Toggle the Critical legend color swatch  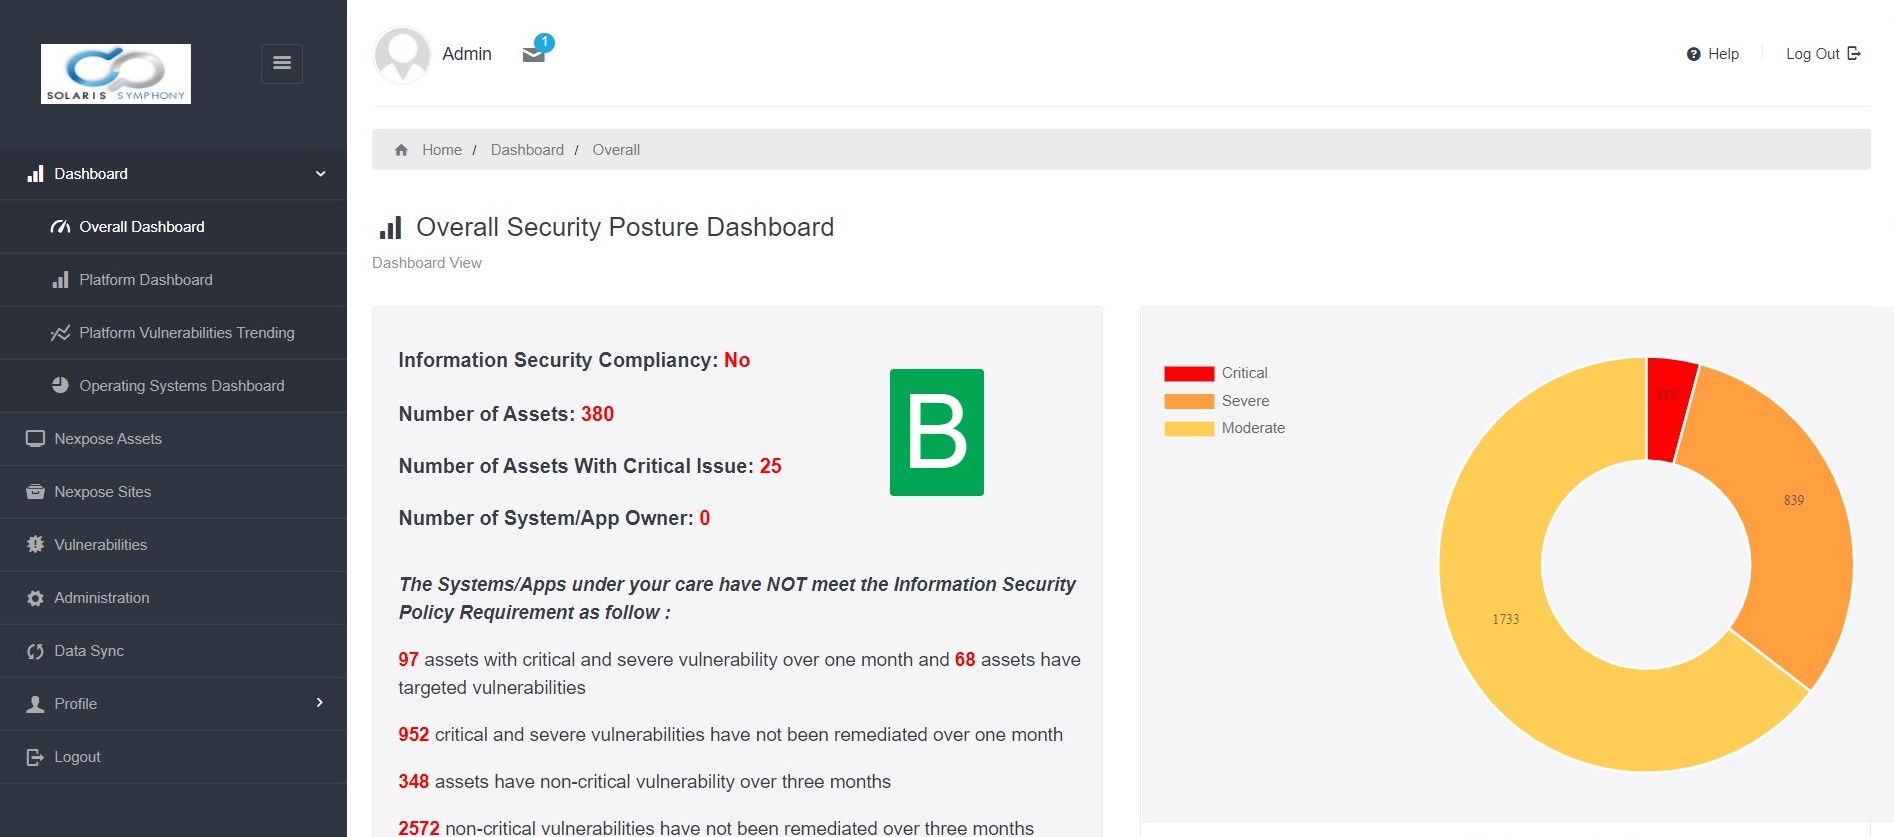coord(1188,374)
